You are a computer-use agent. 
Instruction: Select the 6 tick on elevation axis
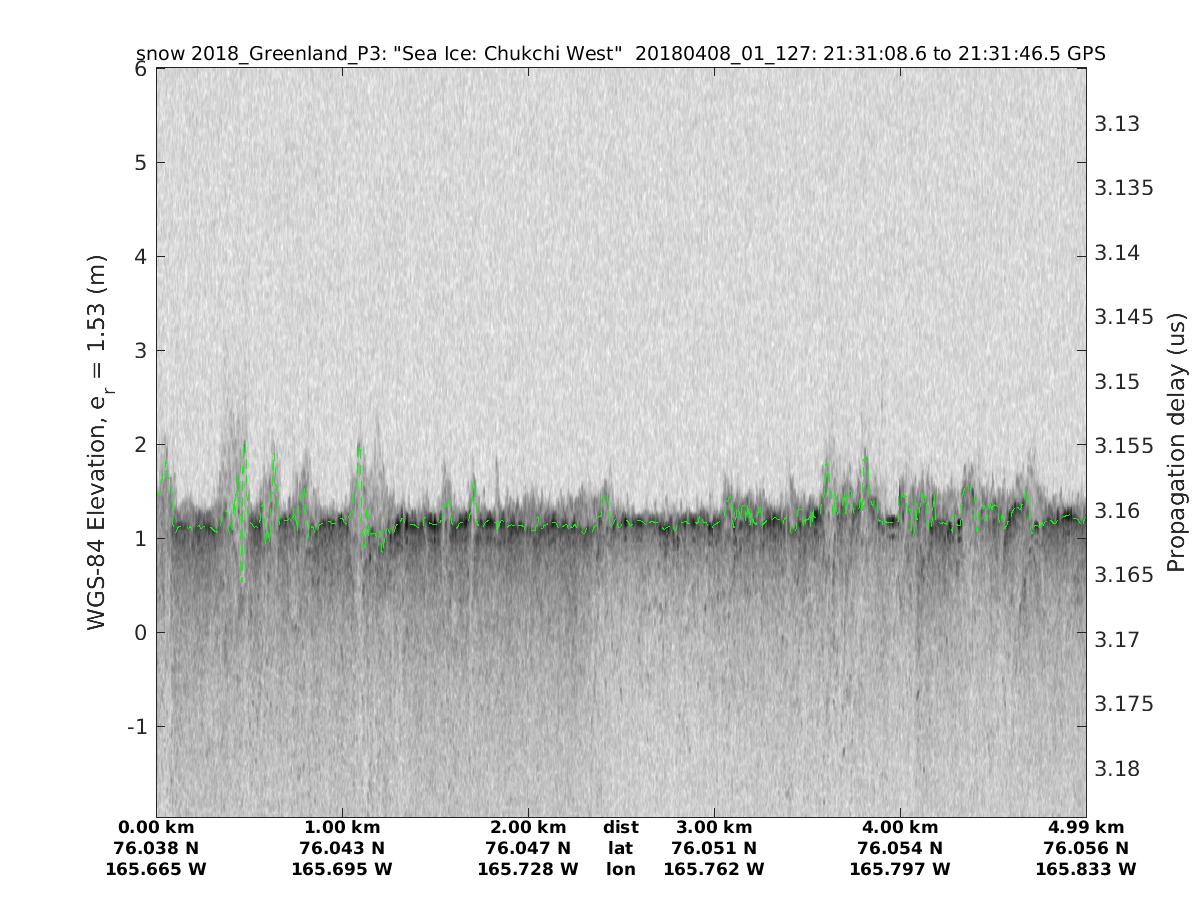(141, 69)
